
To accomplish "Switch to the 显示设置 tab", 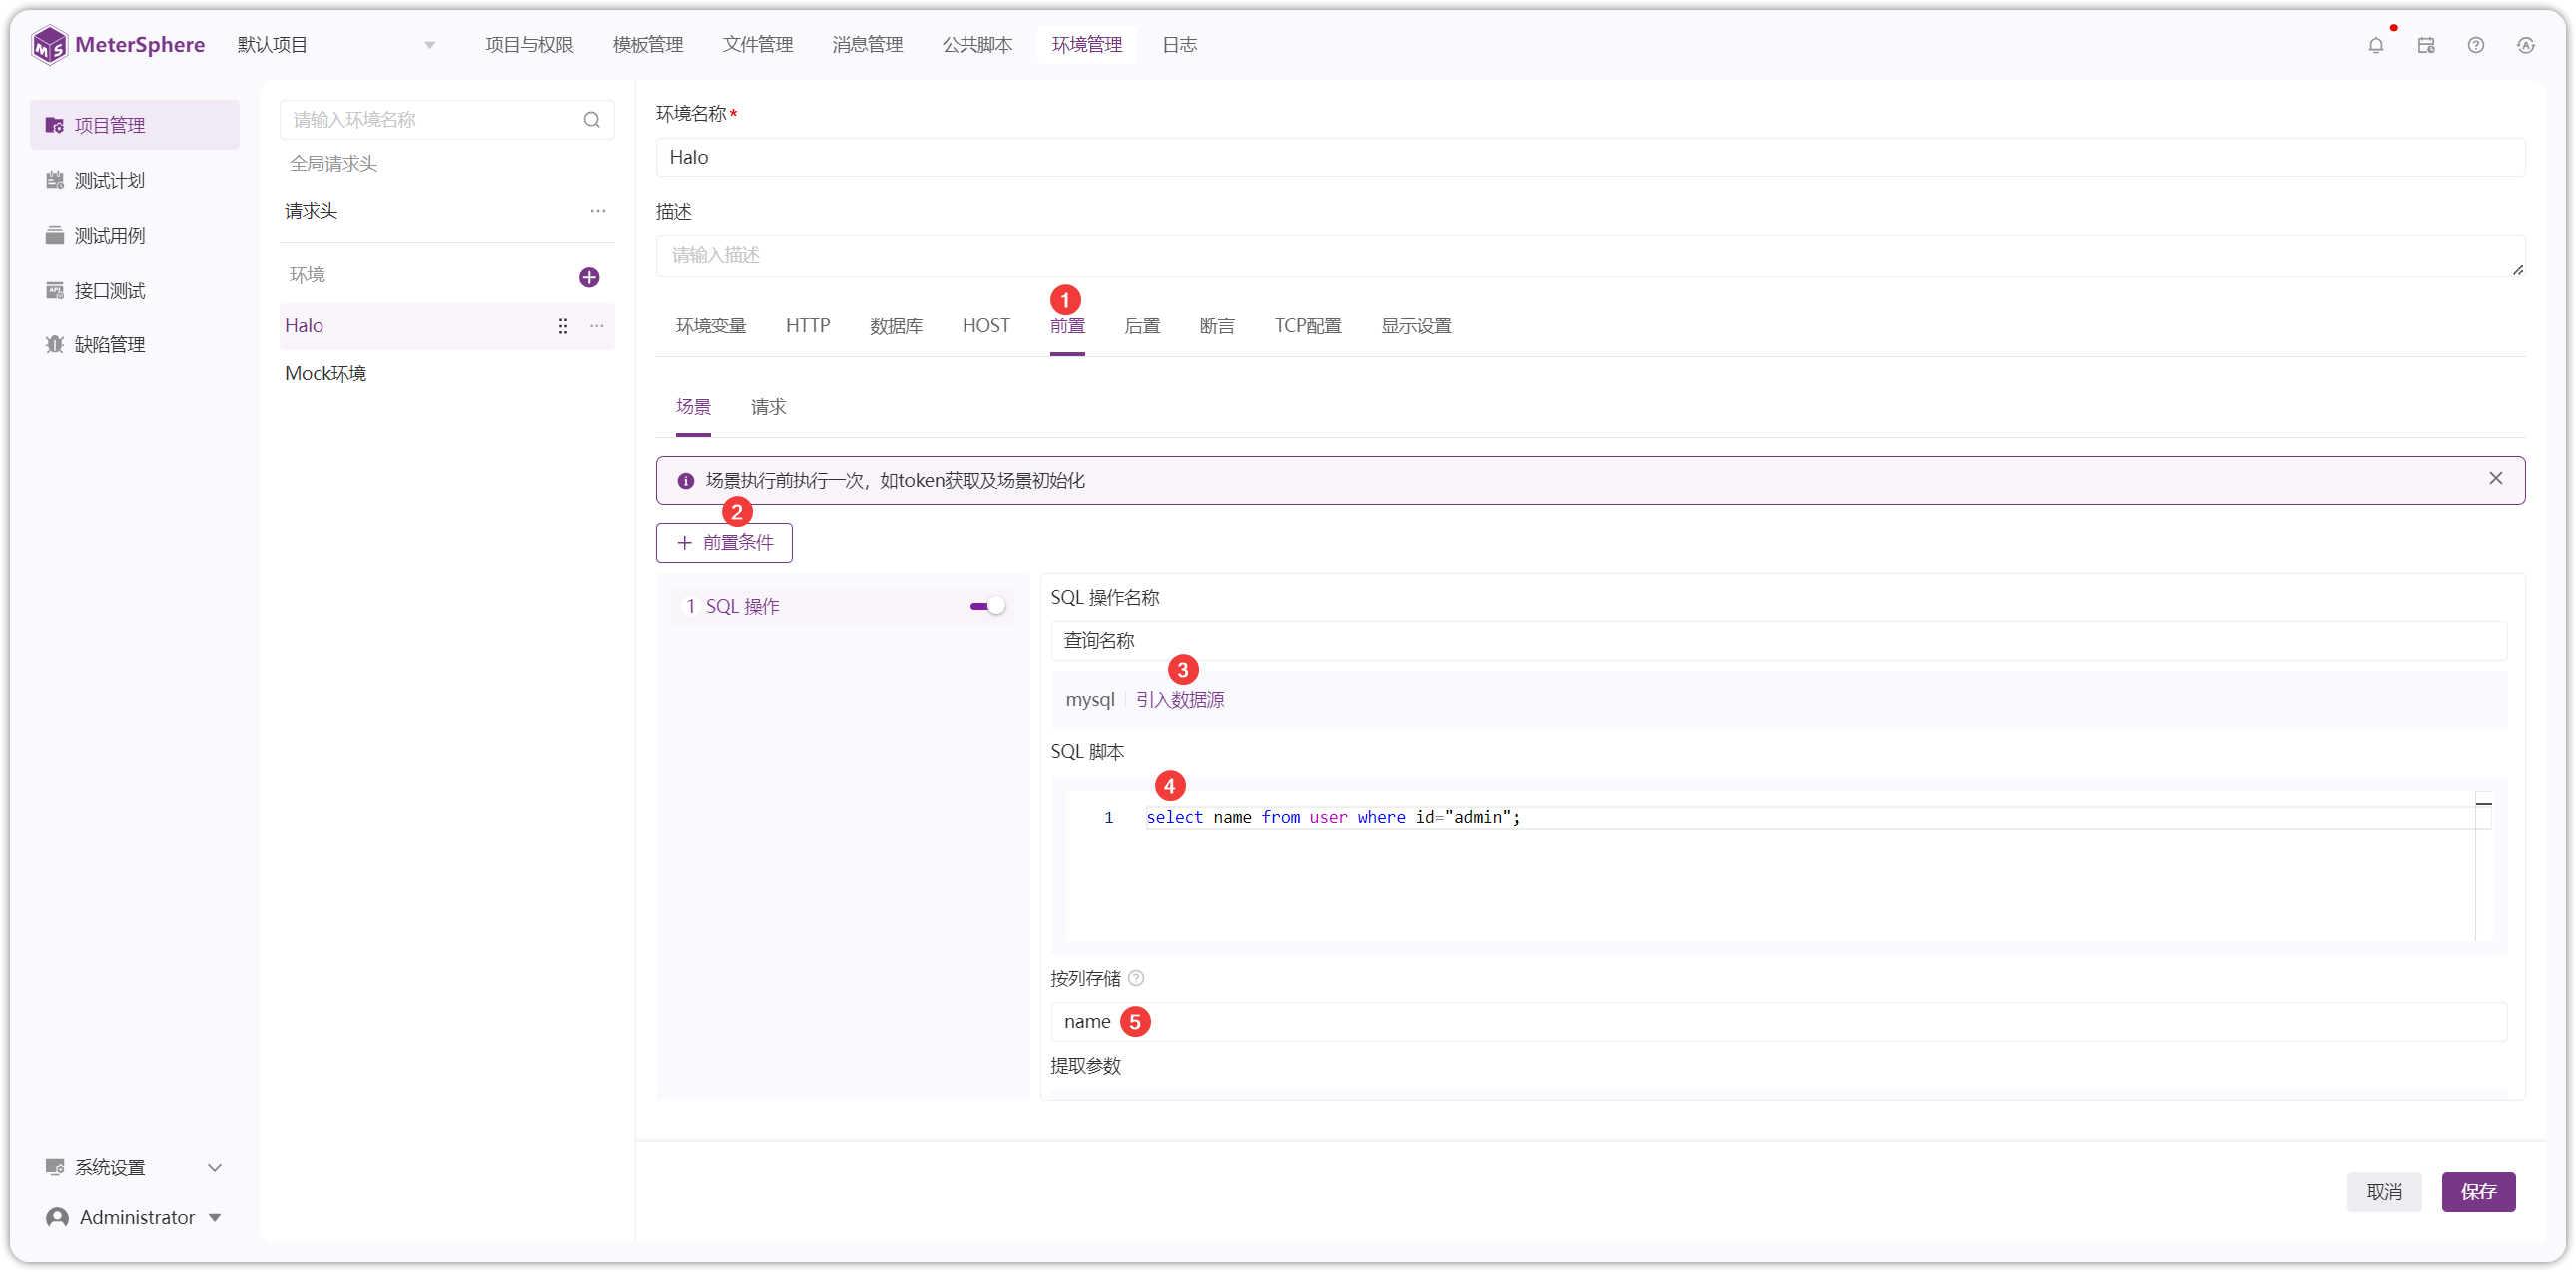I will click(1416, 327).
